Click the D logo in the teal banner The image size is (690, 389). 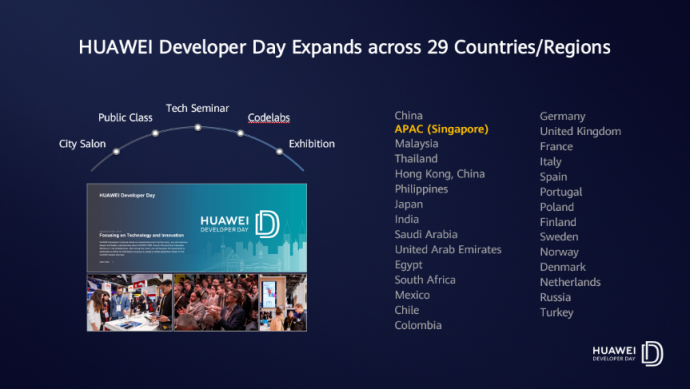pyautogui.click(x=267, y=224)
